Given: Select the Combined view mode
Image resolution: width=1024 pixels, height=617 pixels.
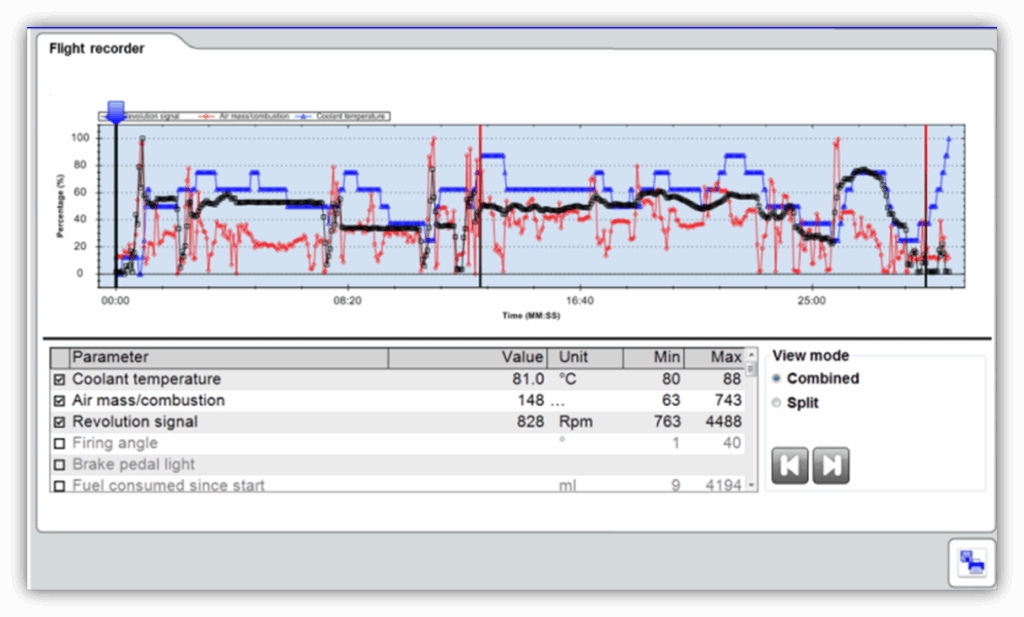Looking at the screenshot, I should tap(777, 379).
